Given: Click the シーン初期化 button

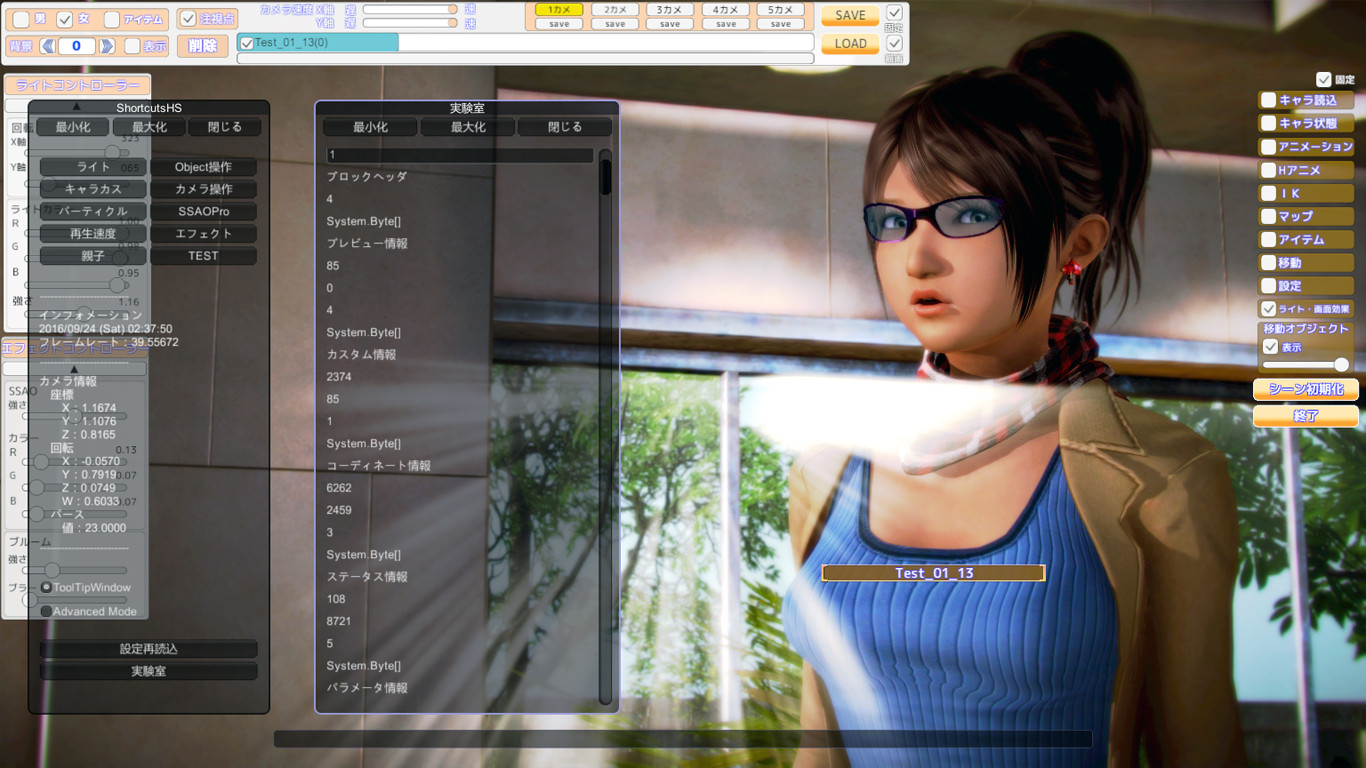Looking at the screenshot, I should tap(1306, 389).
